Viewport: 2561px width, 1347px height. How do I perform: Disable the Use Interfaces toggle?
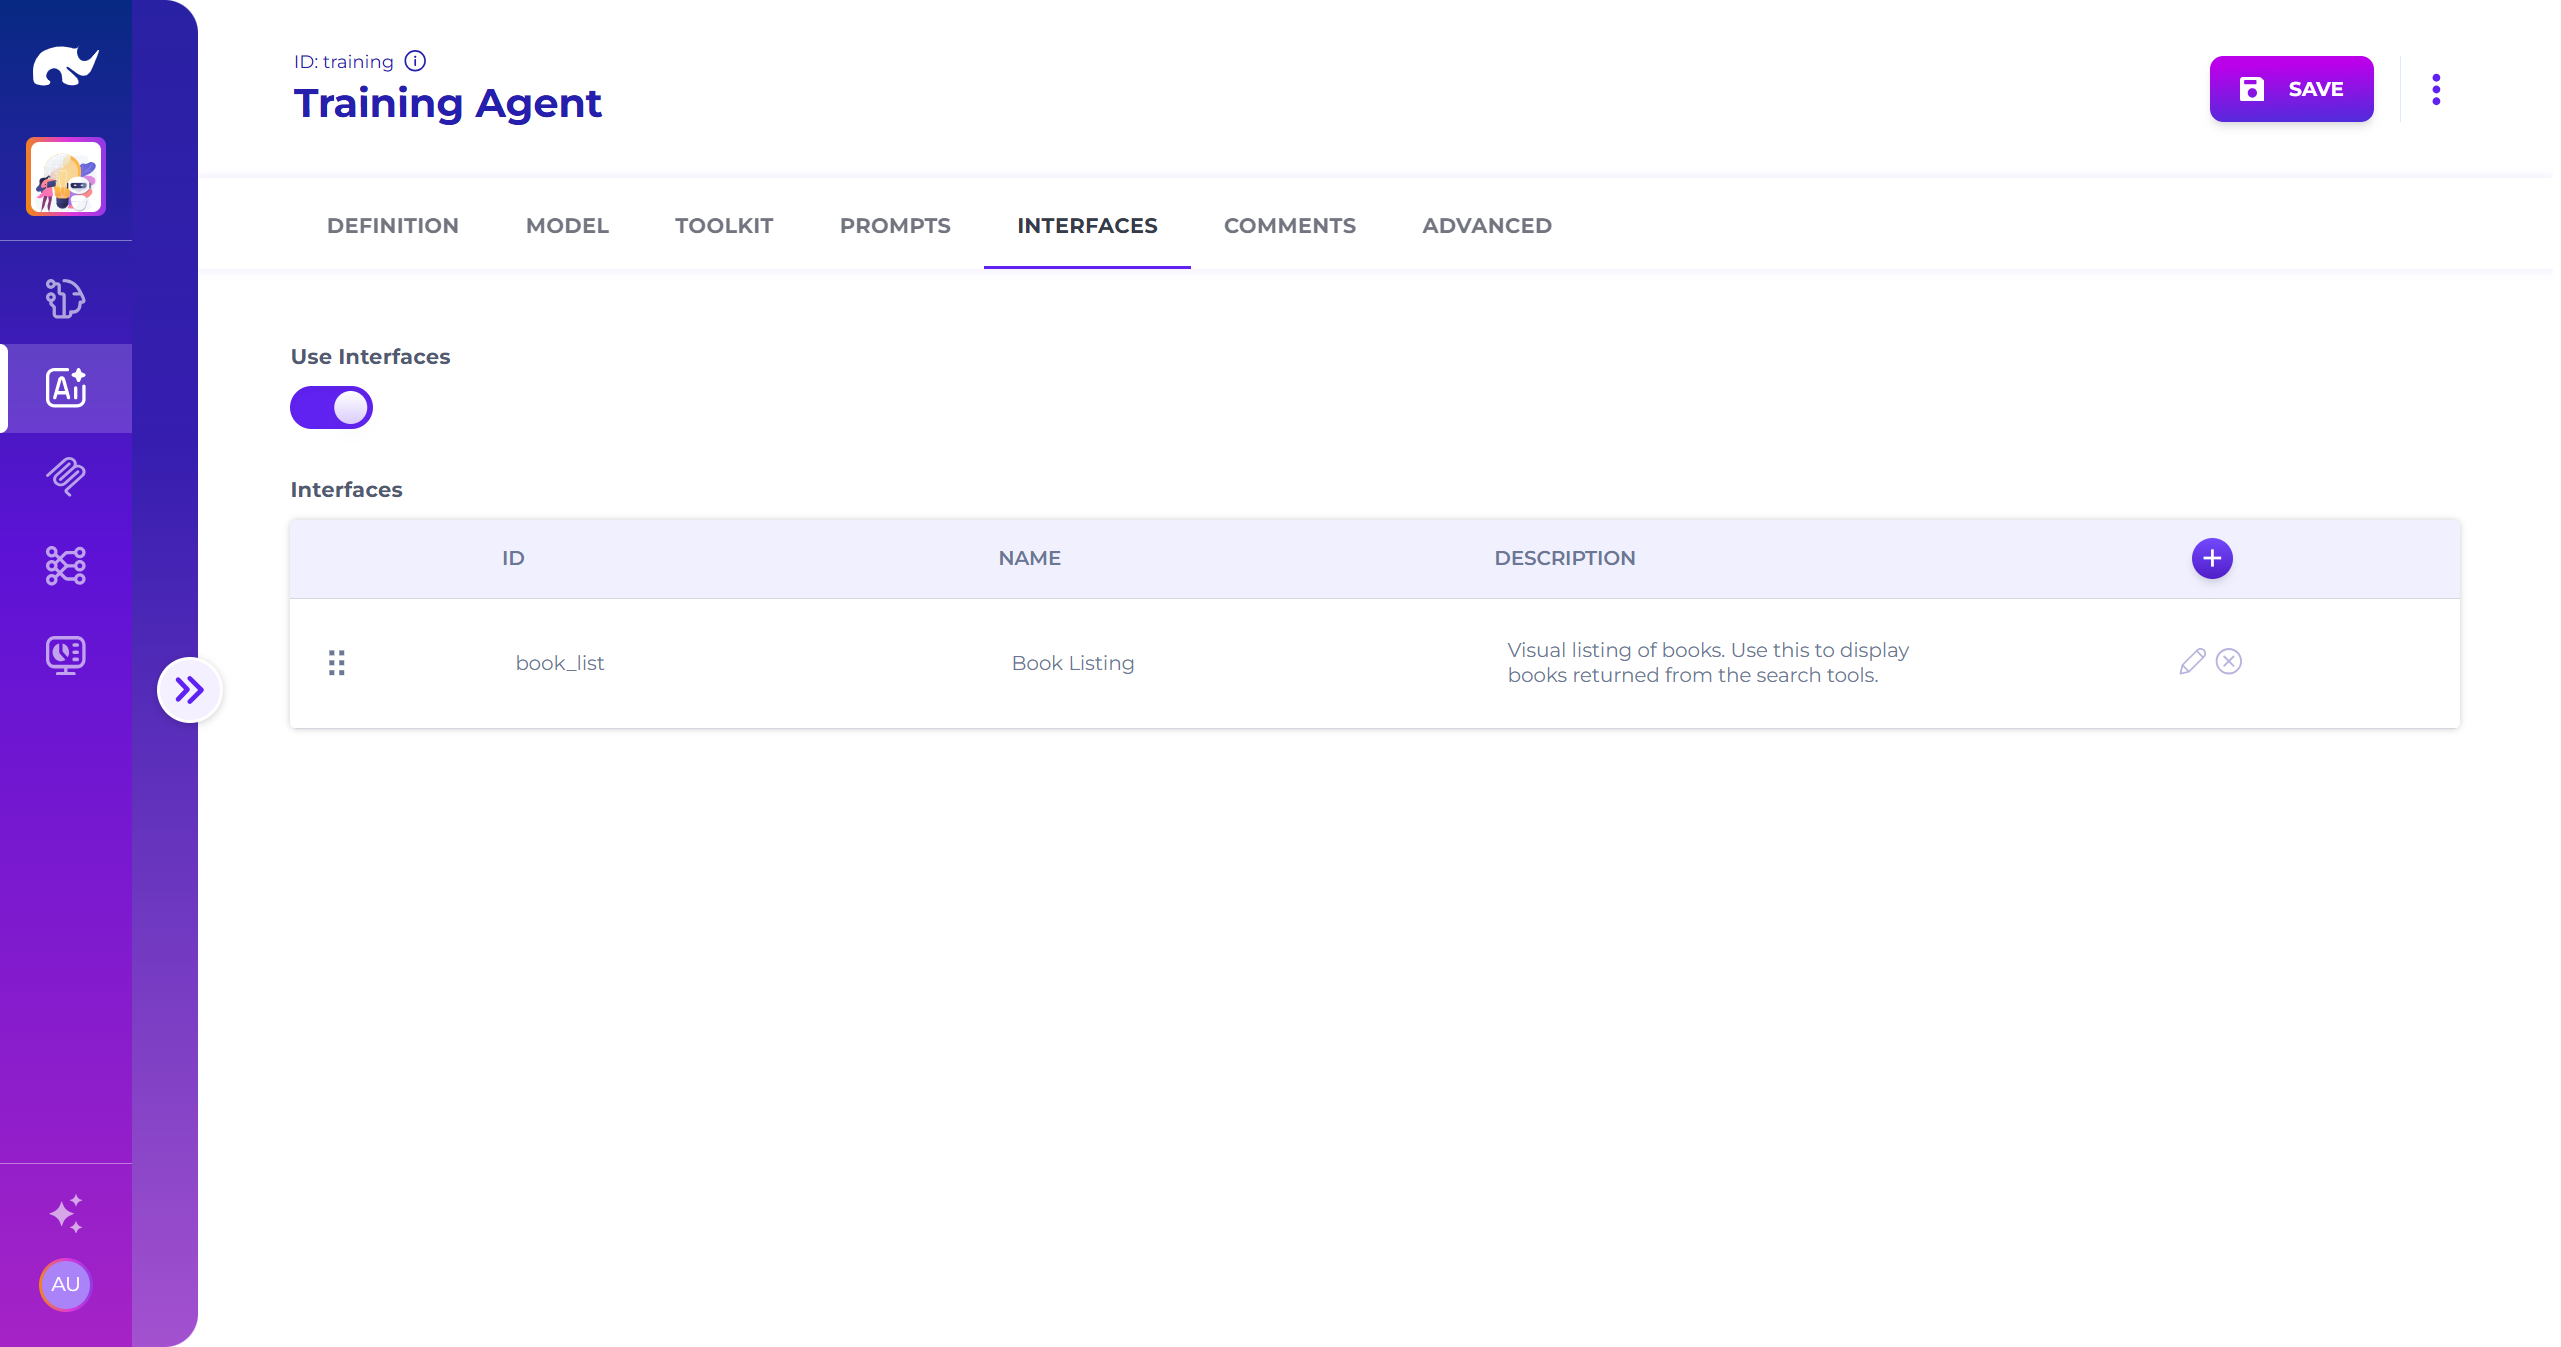click(x=331, y=408)
